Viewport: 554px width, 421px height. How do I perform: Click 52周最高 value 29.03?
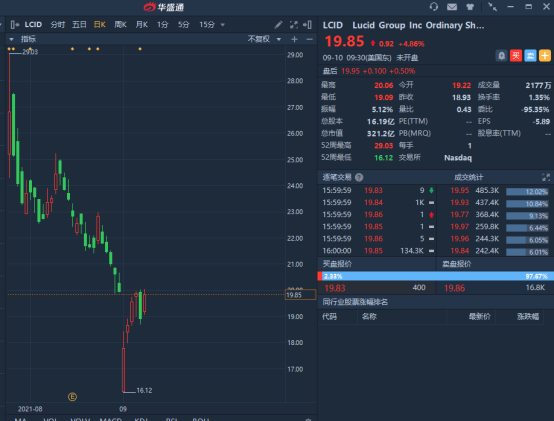coord(383,146)
